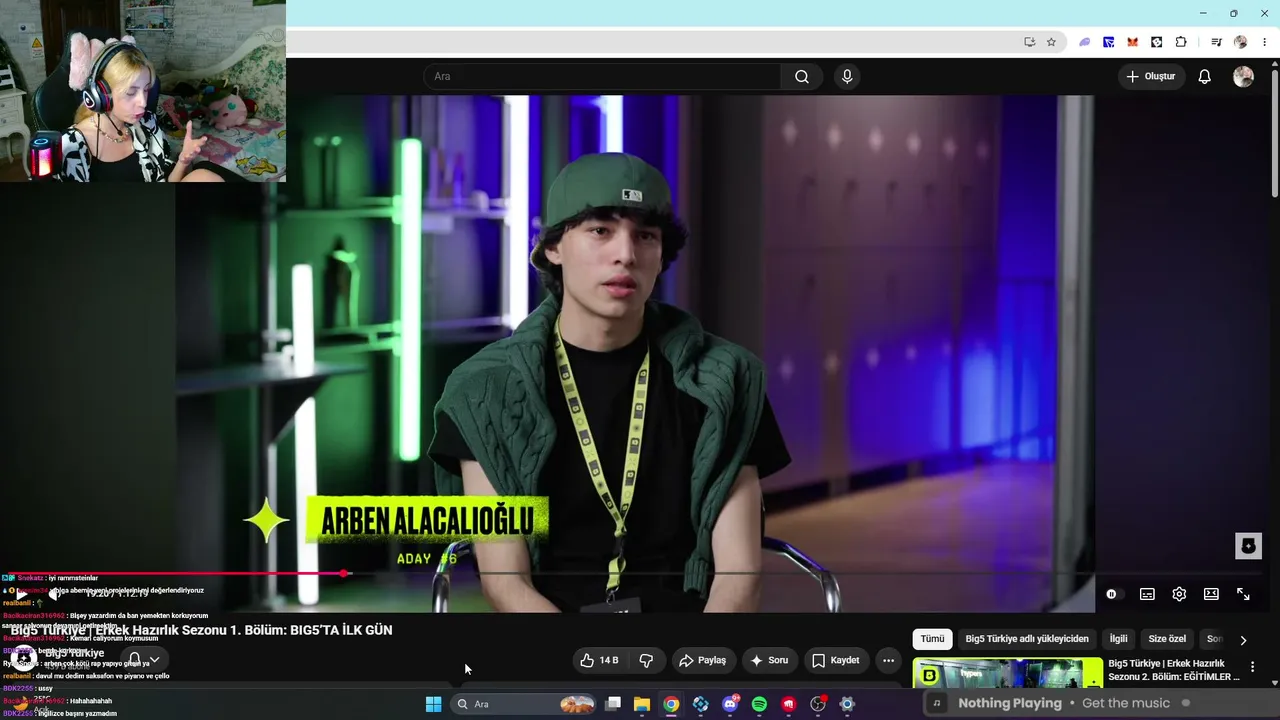1280x720 pixels.
Task: Save the video with Kaydet button
Action: click(x=836, y=661)
